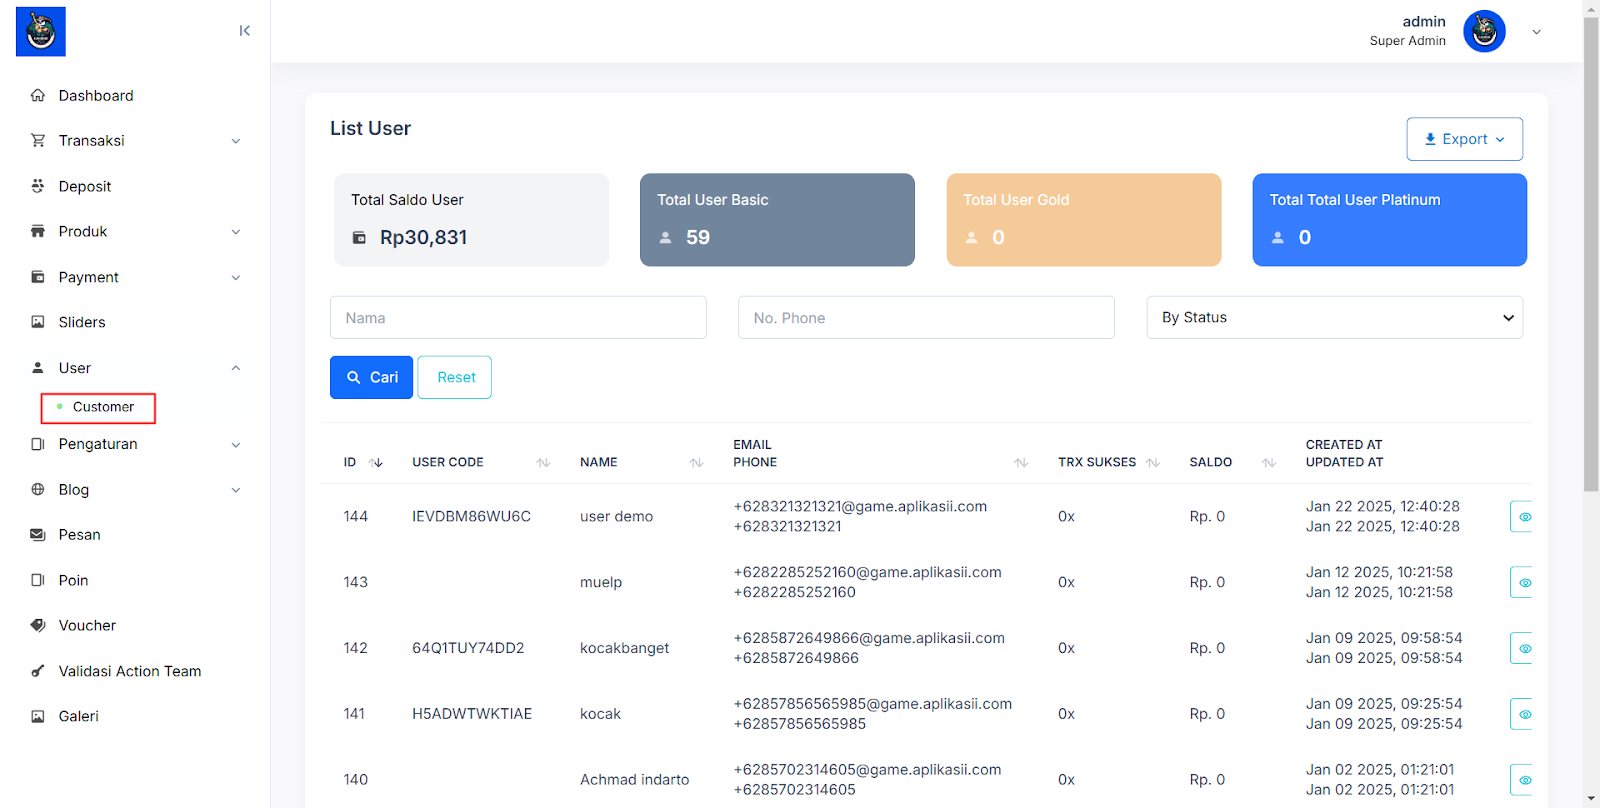The width and height of the screenshot is (1600, 808).
Task: View details for the Achmad indarto row
Action: coord(1522,780)
